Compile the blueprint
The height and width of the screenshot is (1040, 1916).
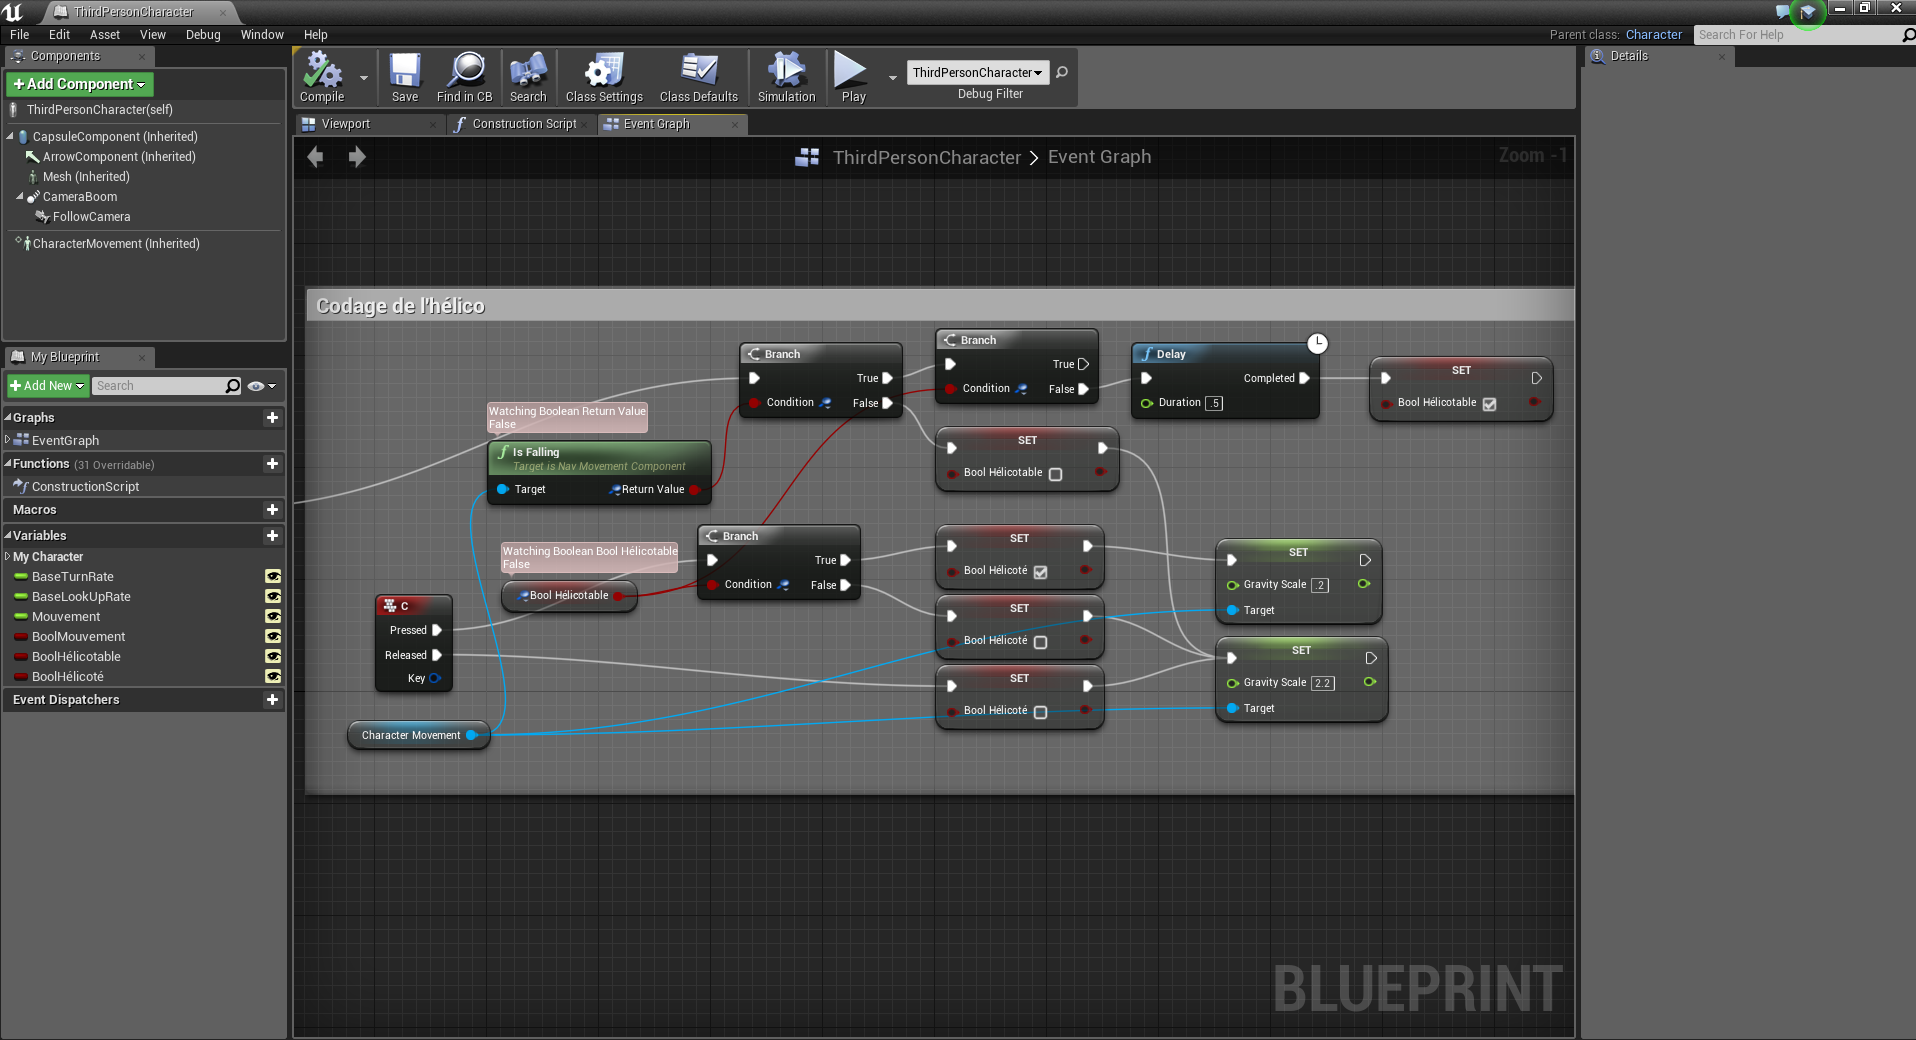[x=322, y=78]
